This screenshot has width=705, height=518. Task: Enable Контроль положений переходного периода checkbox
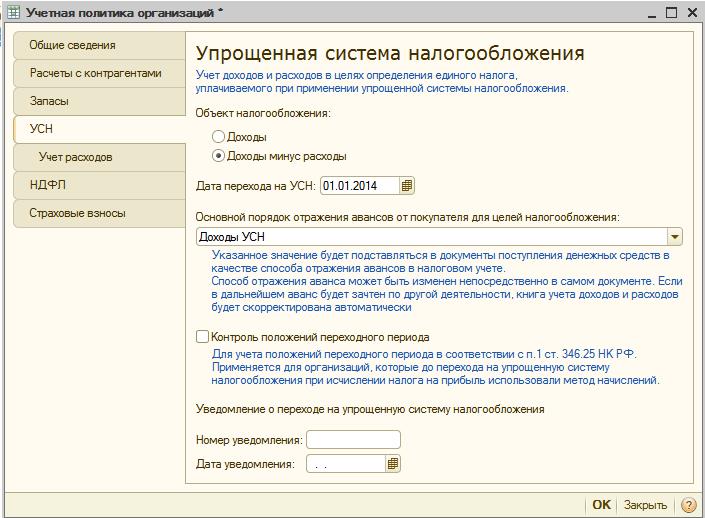point(203,338)
